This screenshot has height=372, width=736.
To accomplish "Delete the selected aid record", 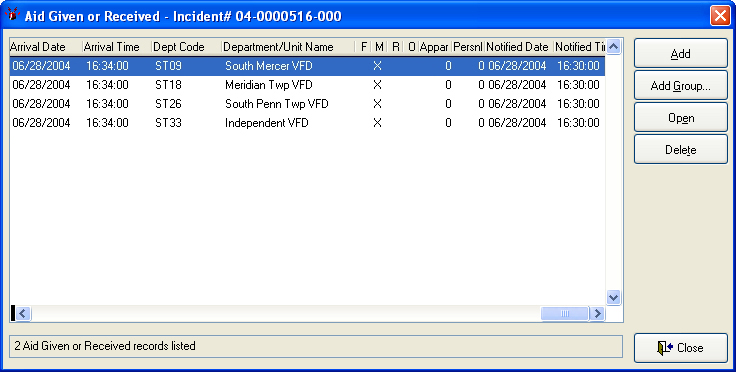I will (x=681, y=149).
